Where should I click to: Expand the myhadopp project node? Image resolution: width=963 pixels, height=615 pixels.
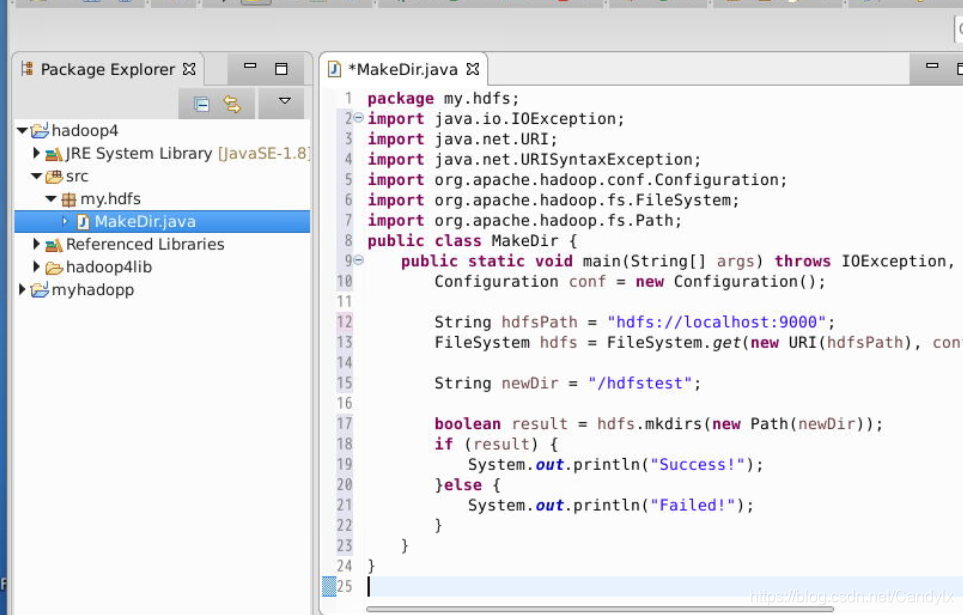pyautogui.click(x=22, y=289)
